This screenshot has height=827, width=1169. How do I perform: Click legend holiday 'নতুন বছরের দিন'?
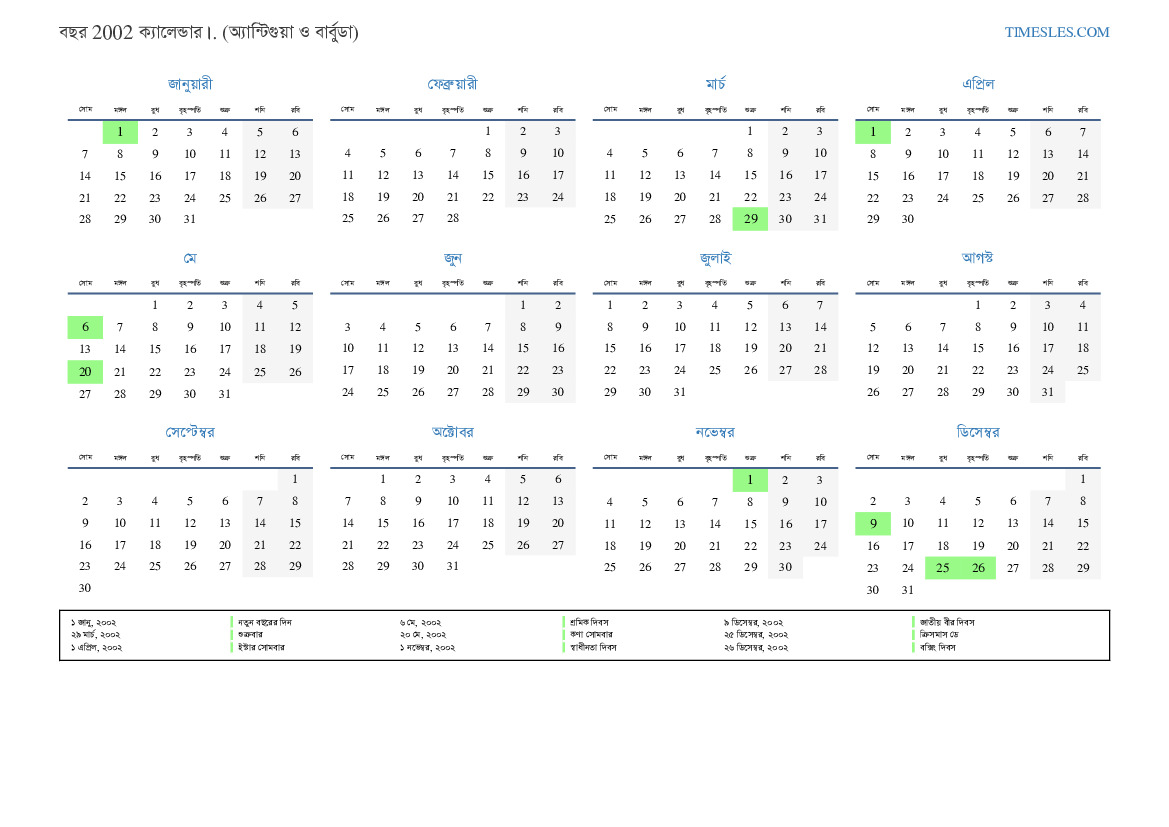coord(265,622)
